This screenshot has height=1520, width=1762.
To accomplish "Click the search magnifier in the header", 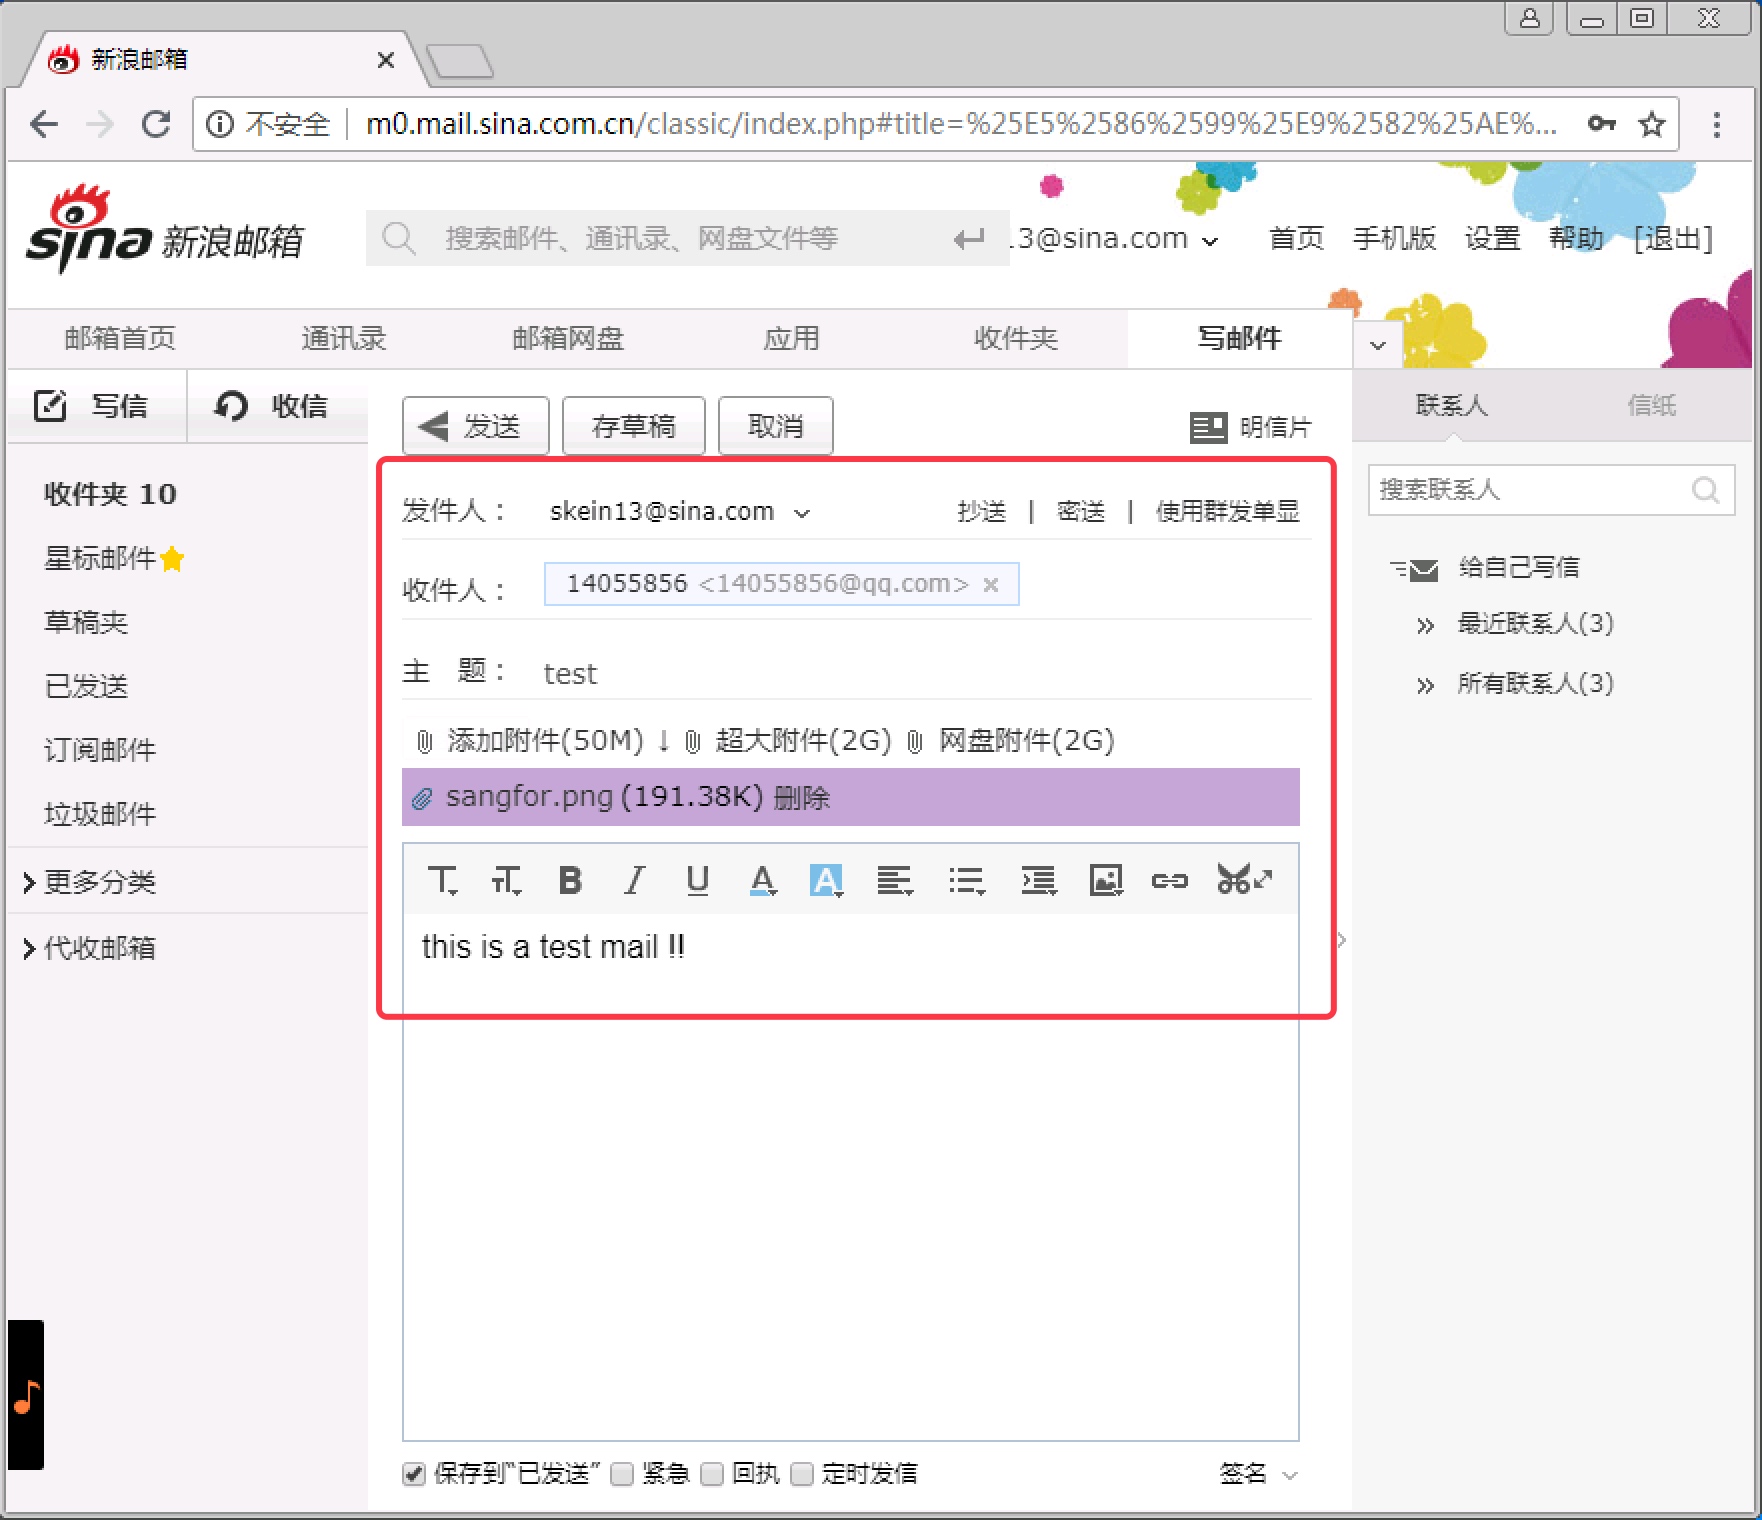I will pyautogui.click(x=399, y=238).
